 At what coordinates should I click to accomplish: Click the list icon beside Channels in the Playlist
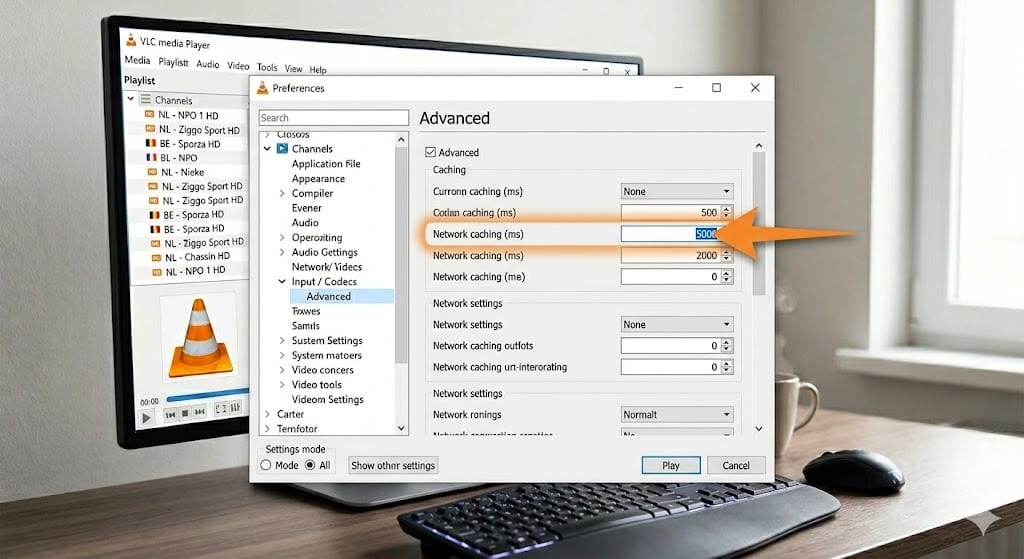click(x=146, y=99)
